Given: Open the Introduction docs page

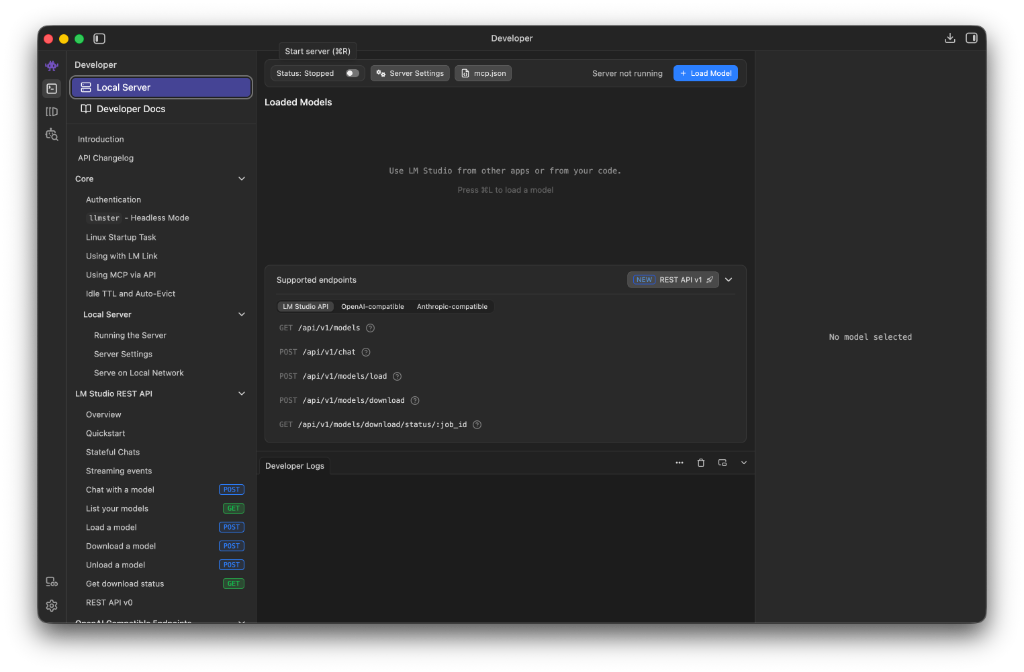Looking at the screenshot, I should [101, 139].
